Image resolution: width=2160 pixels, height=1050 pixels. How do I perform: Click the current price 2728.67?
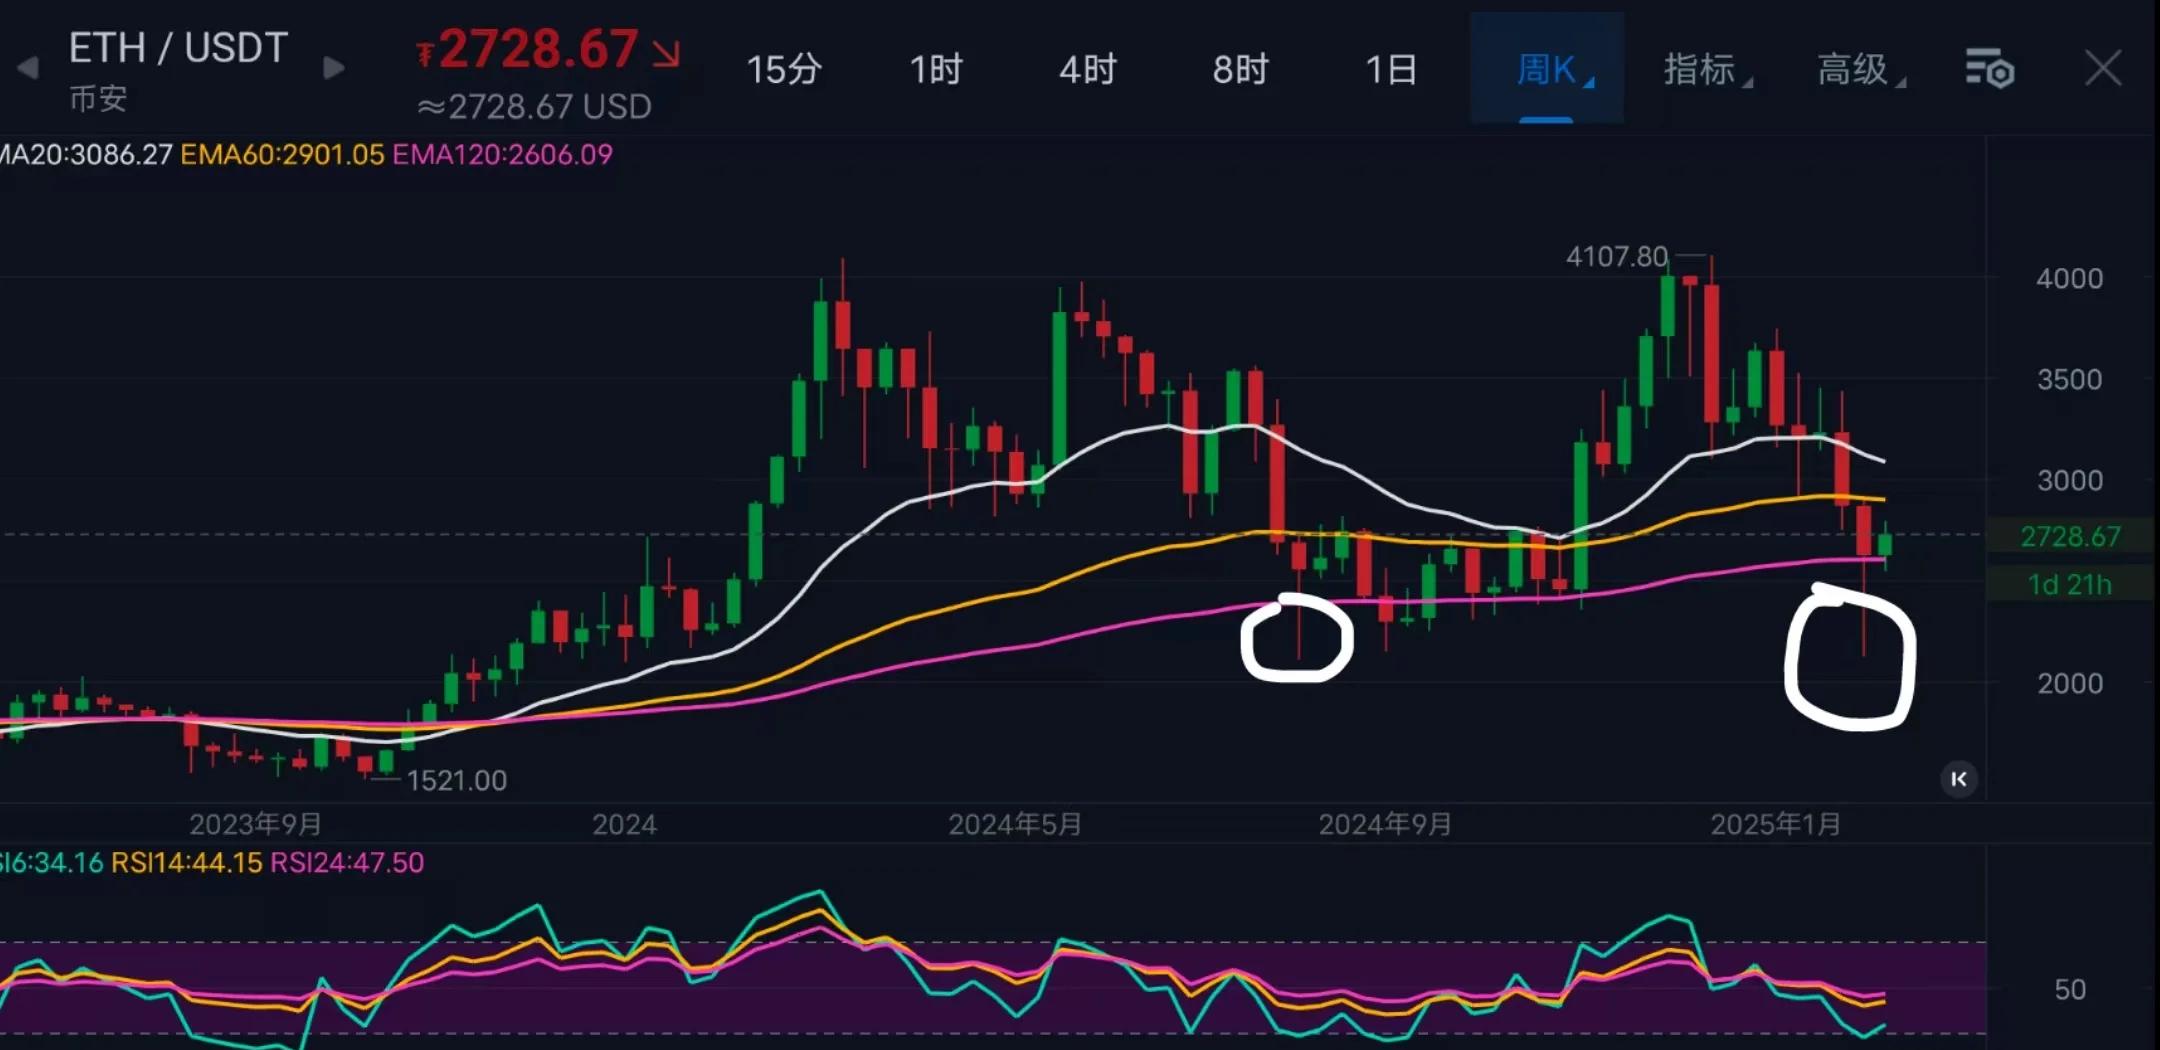pos(538,49)
